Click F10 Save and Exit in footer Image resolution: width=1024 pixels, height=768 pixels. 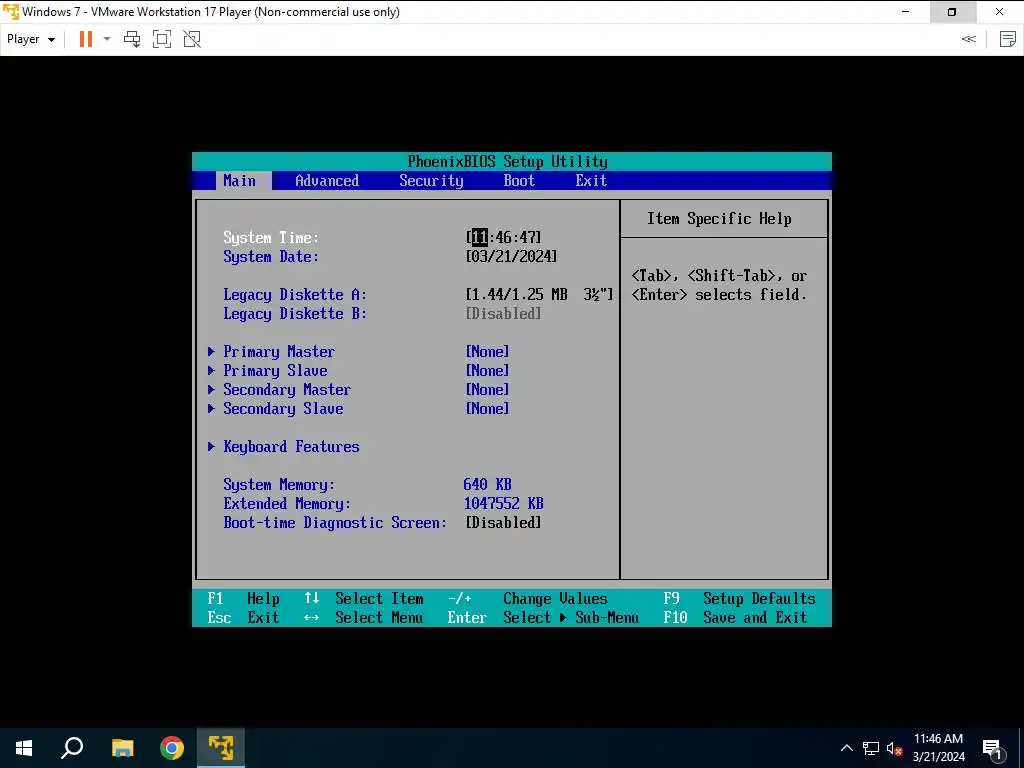tap(735, 617)
